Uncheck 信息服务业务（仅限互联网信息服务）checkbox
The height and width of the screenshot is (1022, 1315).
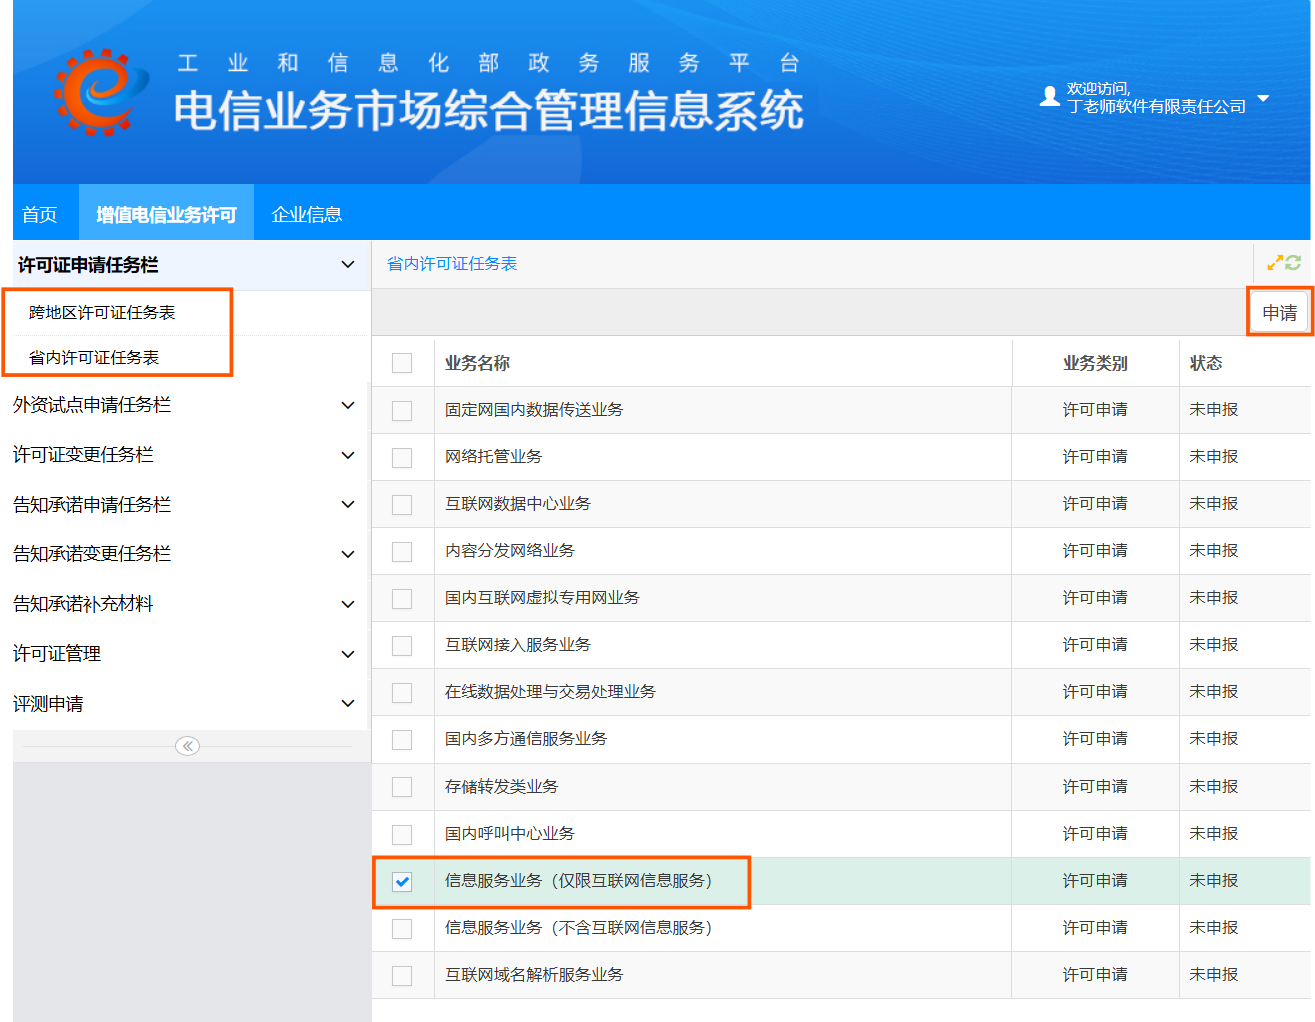[x=402, y=881]
